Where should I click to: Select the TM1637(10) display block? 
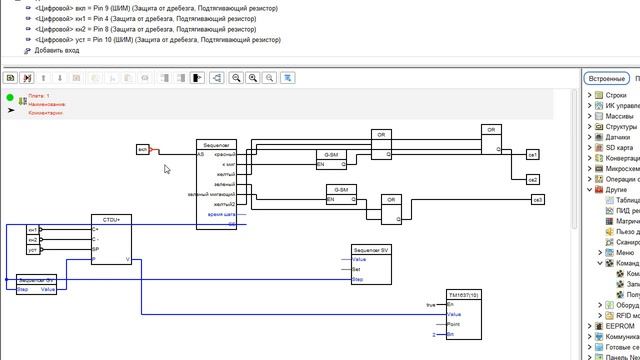click(x=464, y=314)
